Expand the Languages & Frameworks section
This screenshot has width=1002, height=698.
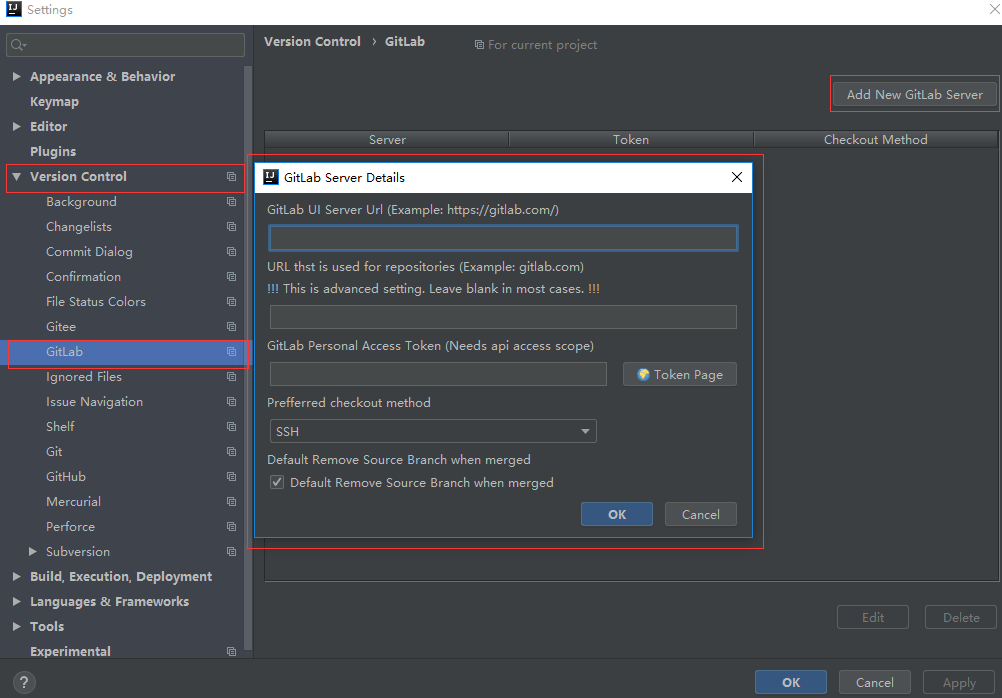tap(17, 601)
